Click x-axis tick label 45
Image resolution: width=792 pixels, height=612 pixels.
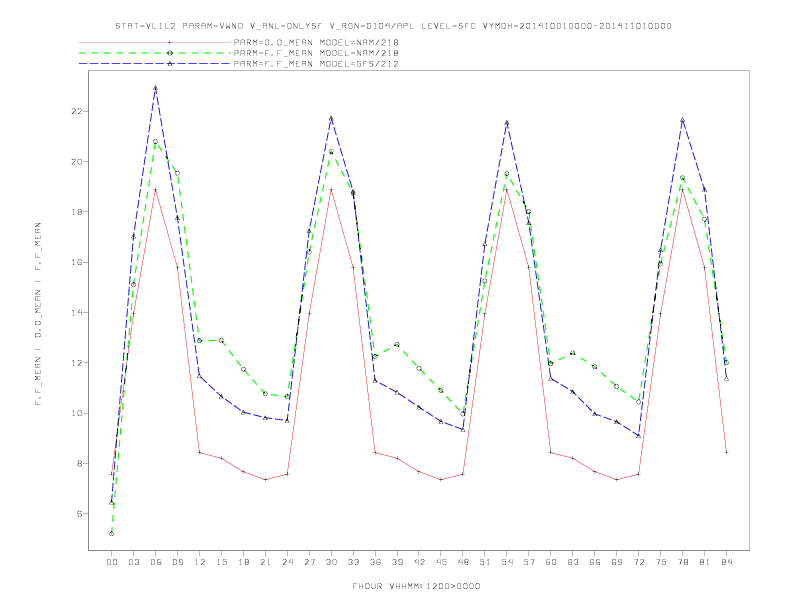pyautogui.click(x=441, y=562)
